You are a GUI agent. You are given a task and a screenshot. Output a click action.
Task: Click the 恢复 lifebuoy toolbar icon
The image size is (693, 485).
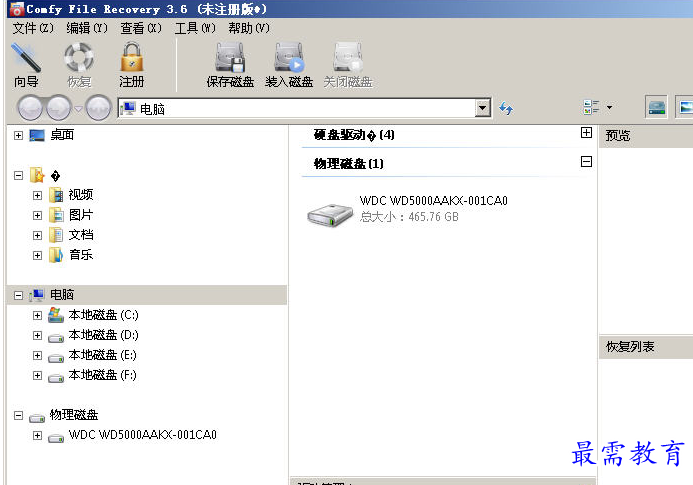(x=79, y=57)
